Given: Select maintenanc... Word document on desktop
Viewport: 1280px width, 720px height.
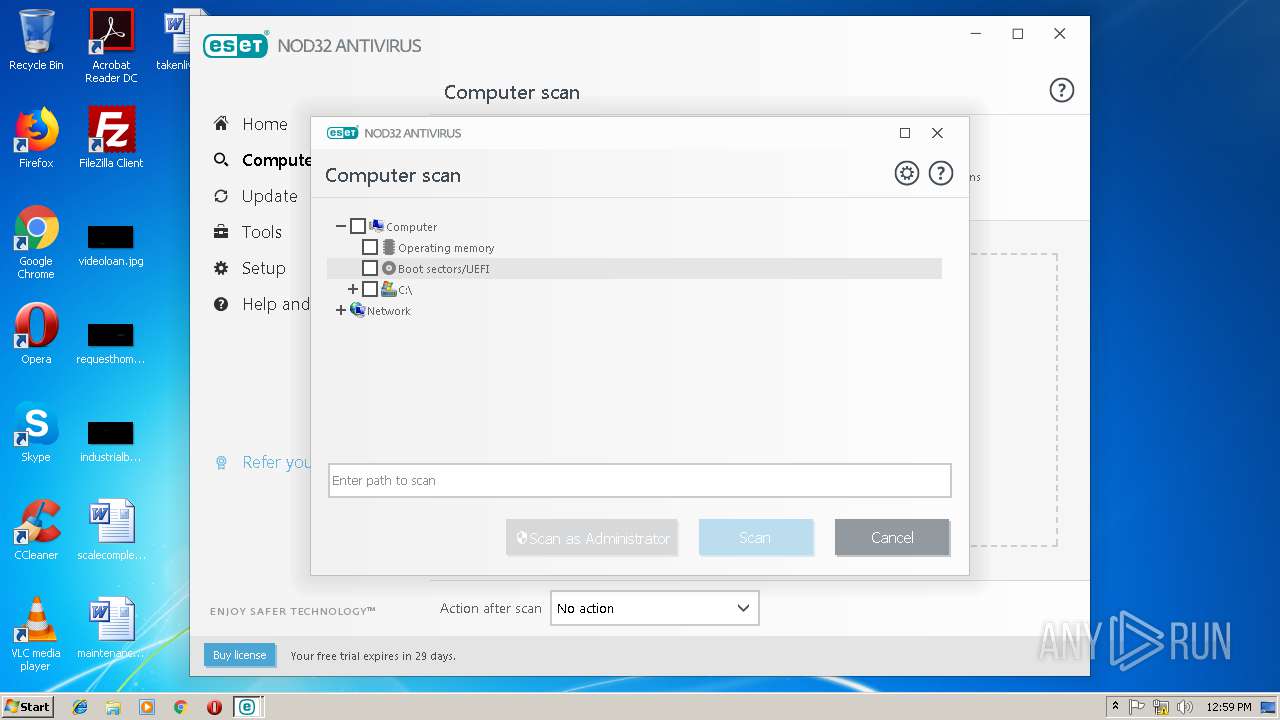Looking at the screenshot, I should click(111, 627).
